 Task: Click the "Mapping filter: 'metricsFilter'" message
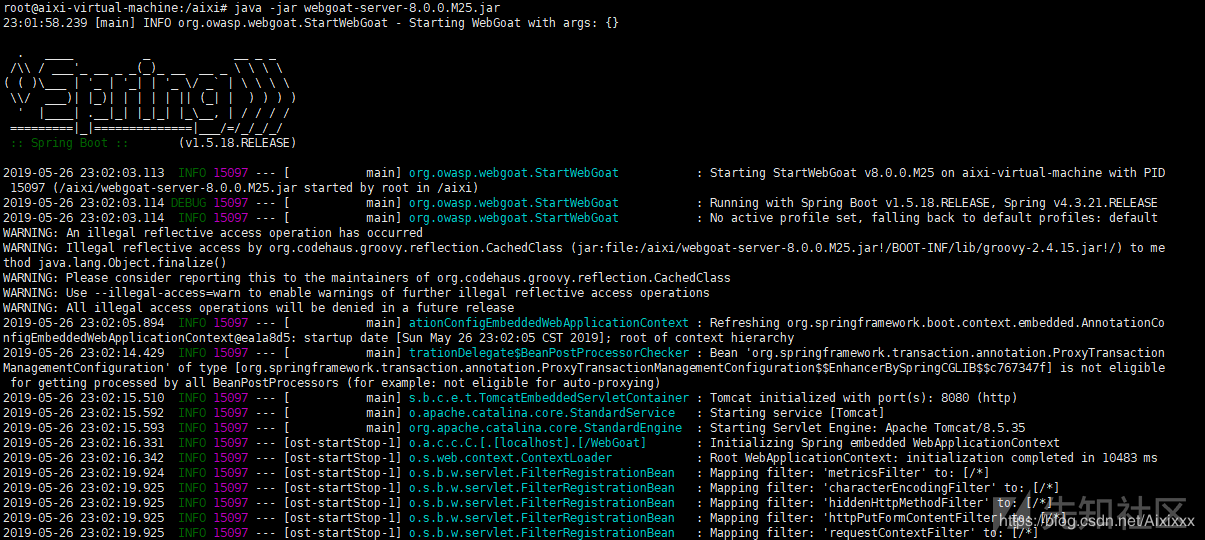(x=851, y=473)
